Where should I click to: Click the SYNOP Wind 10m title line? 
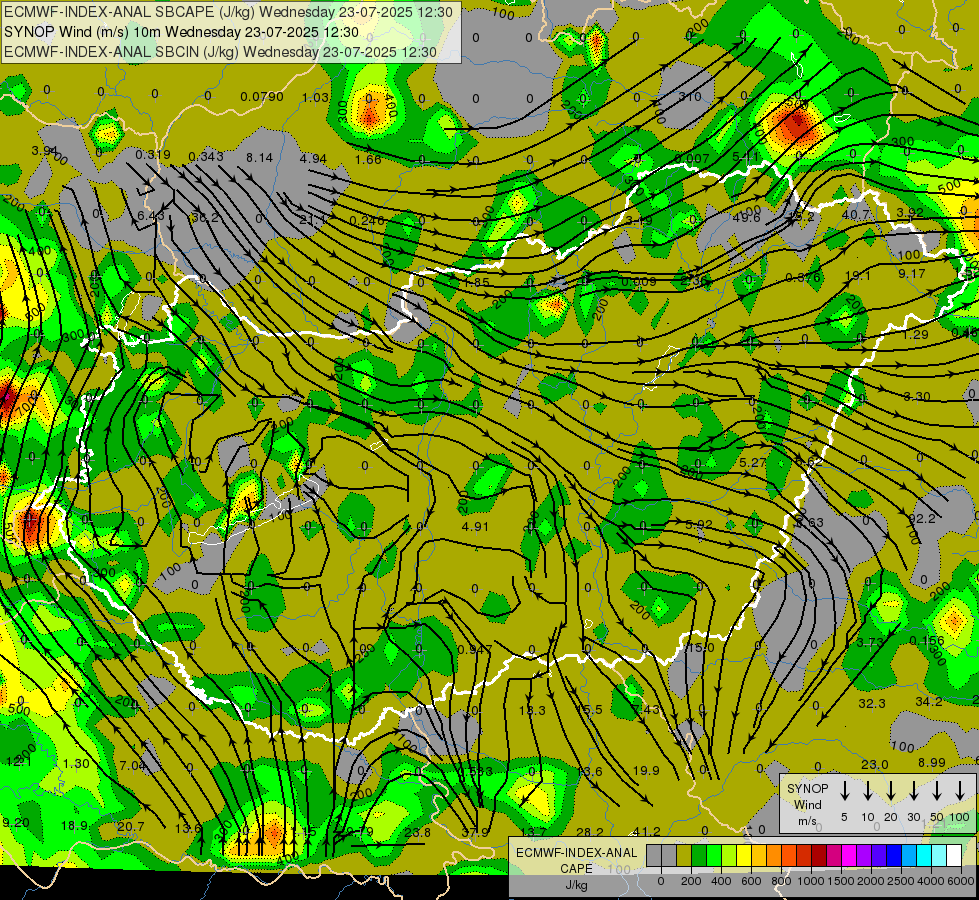[181, 32]
